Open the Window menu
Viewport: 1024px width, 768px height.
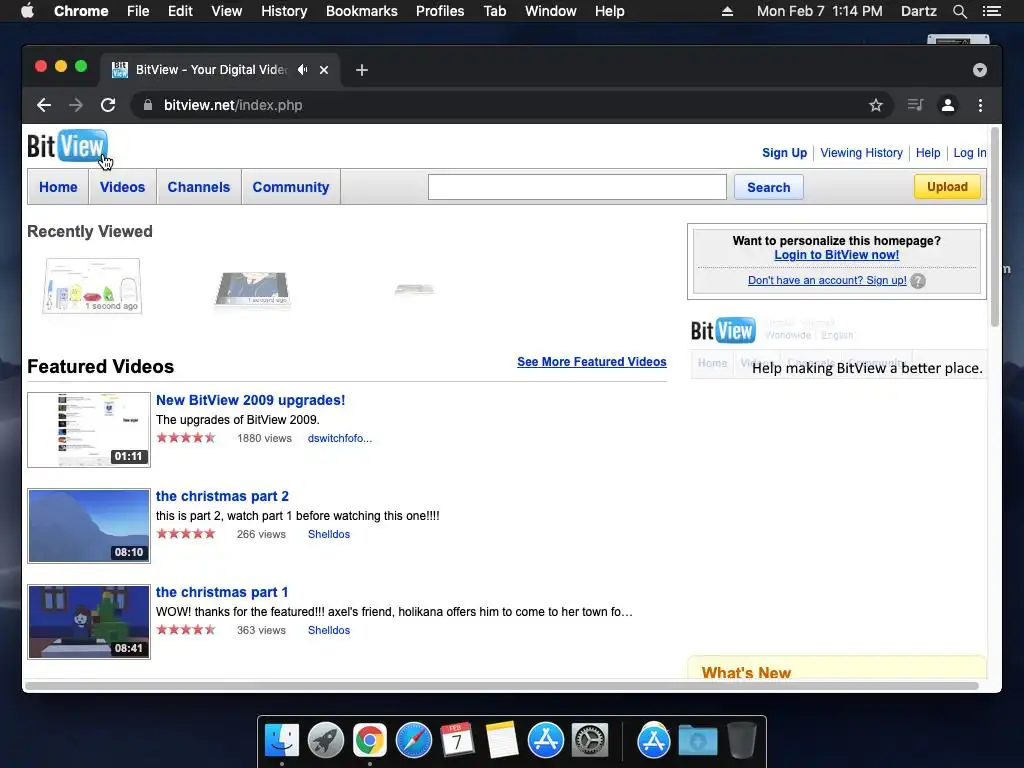pos(551,11)
